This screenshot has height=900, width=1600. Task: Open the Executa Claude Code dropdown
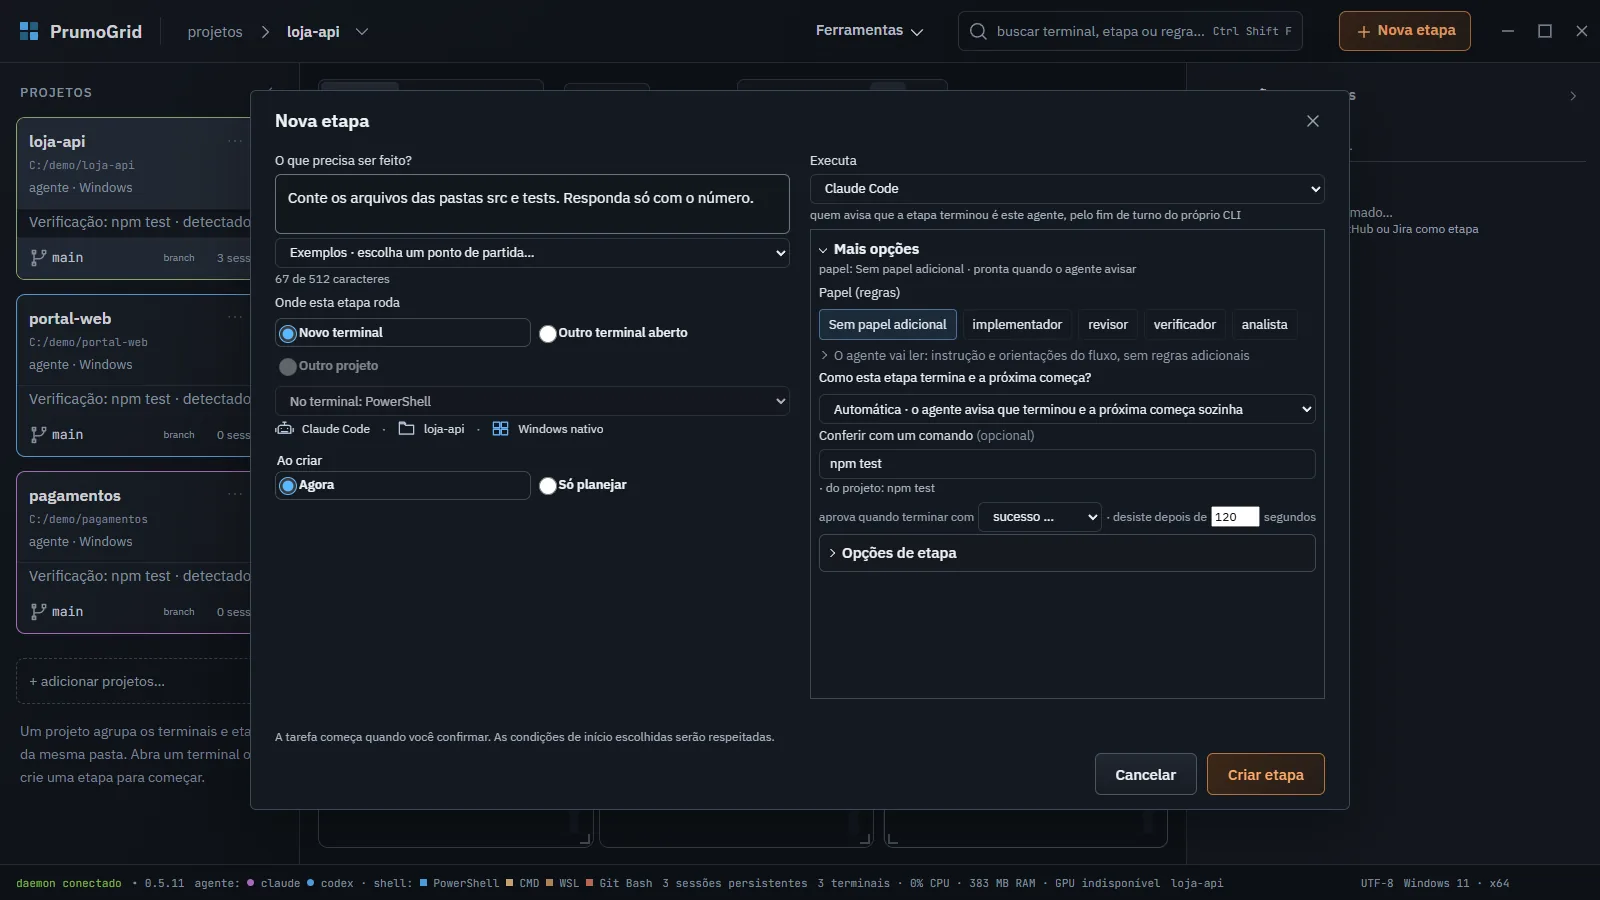pos(1067,189)
